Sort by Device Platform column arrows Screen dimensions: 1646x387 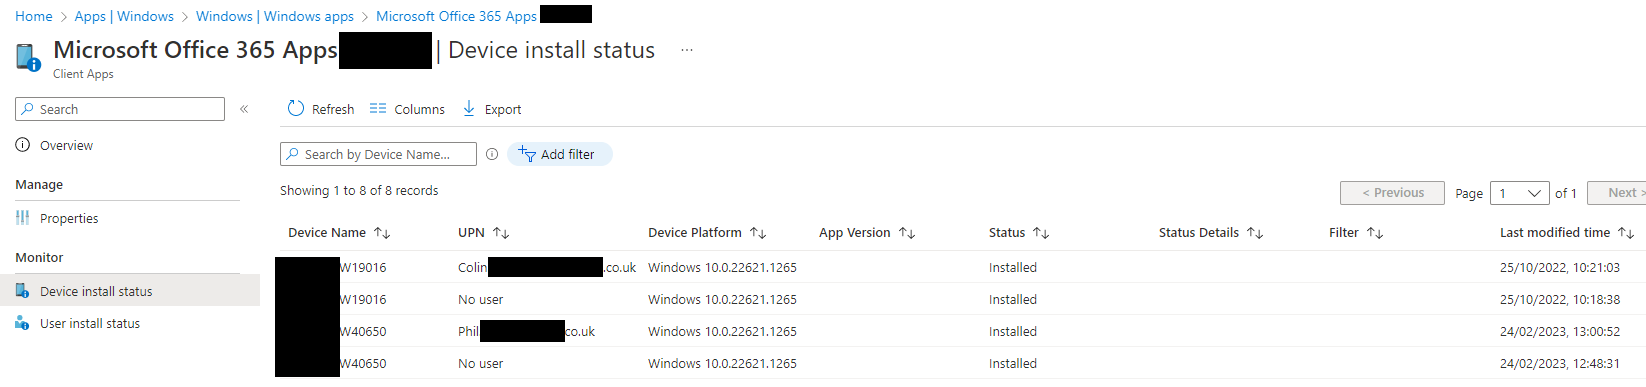coord(758,233)
